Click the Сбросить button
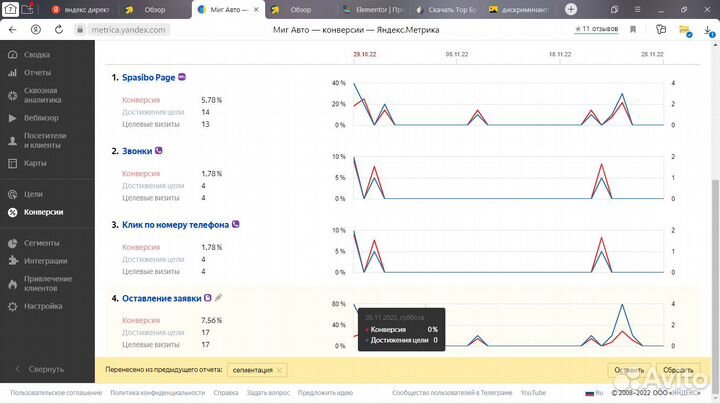720x404 pixels. [678, 370]
